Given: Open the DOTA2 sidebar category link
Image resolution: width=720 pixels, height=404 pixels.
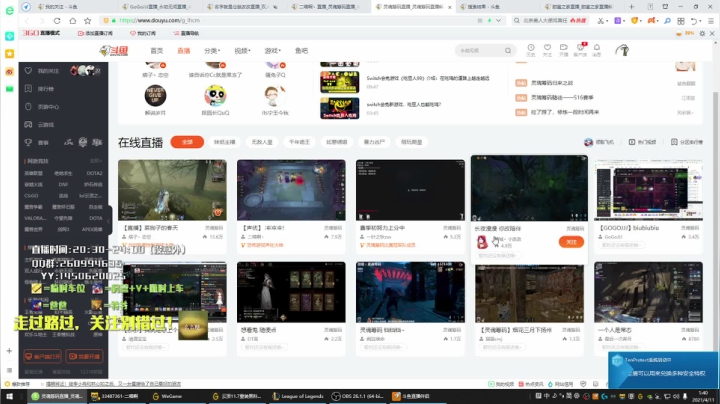Looking at the screenshot, I should [94, 174].
